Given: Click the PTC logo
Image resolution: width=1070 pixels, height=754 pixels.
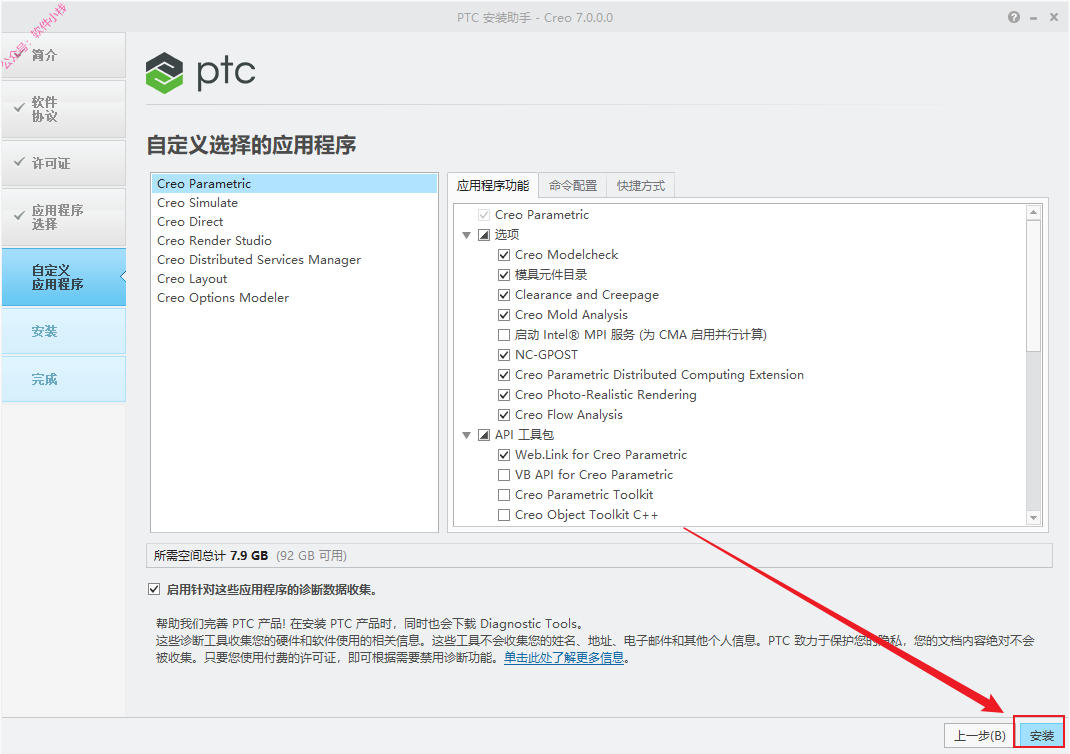Looking at the screenshot, I should [201, 72].
